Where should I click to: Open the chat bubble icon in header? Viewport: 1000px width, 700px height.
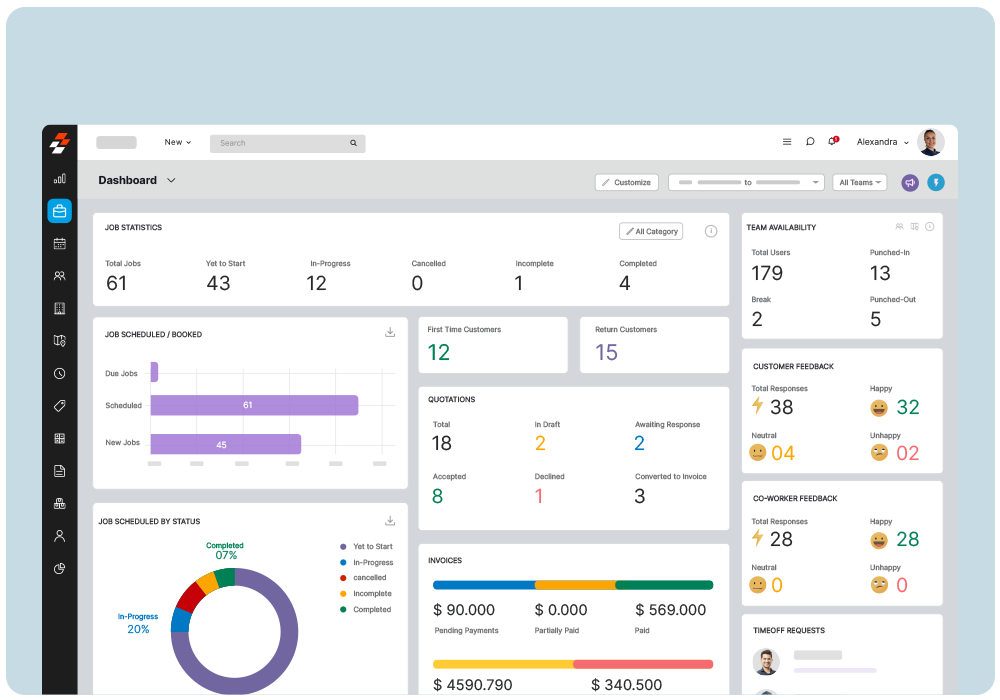(810, 142)
